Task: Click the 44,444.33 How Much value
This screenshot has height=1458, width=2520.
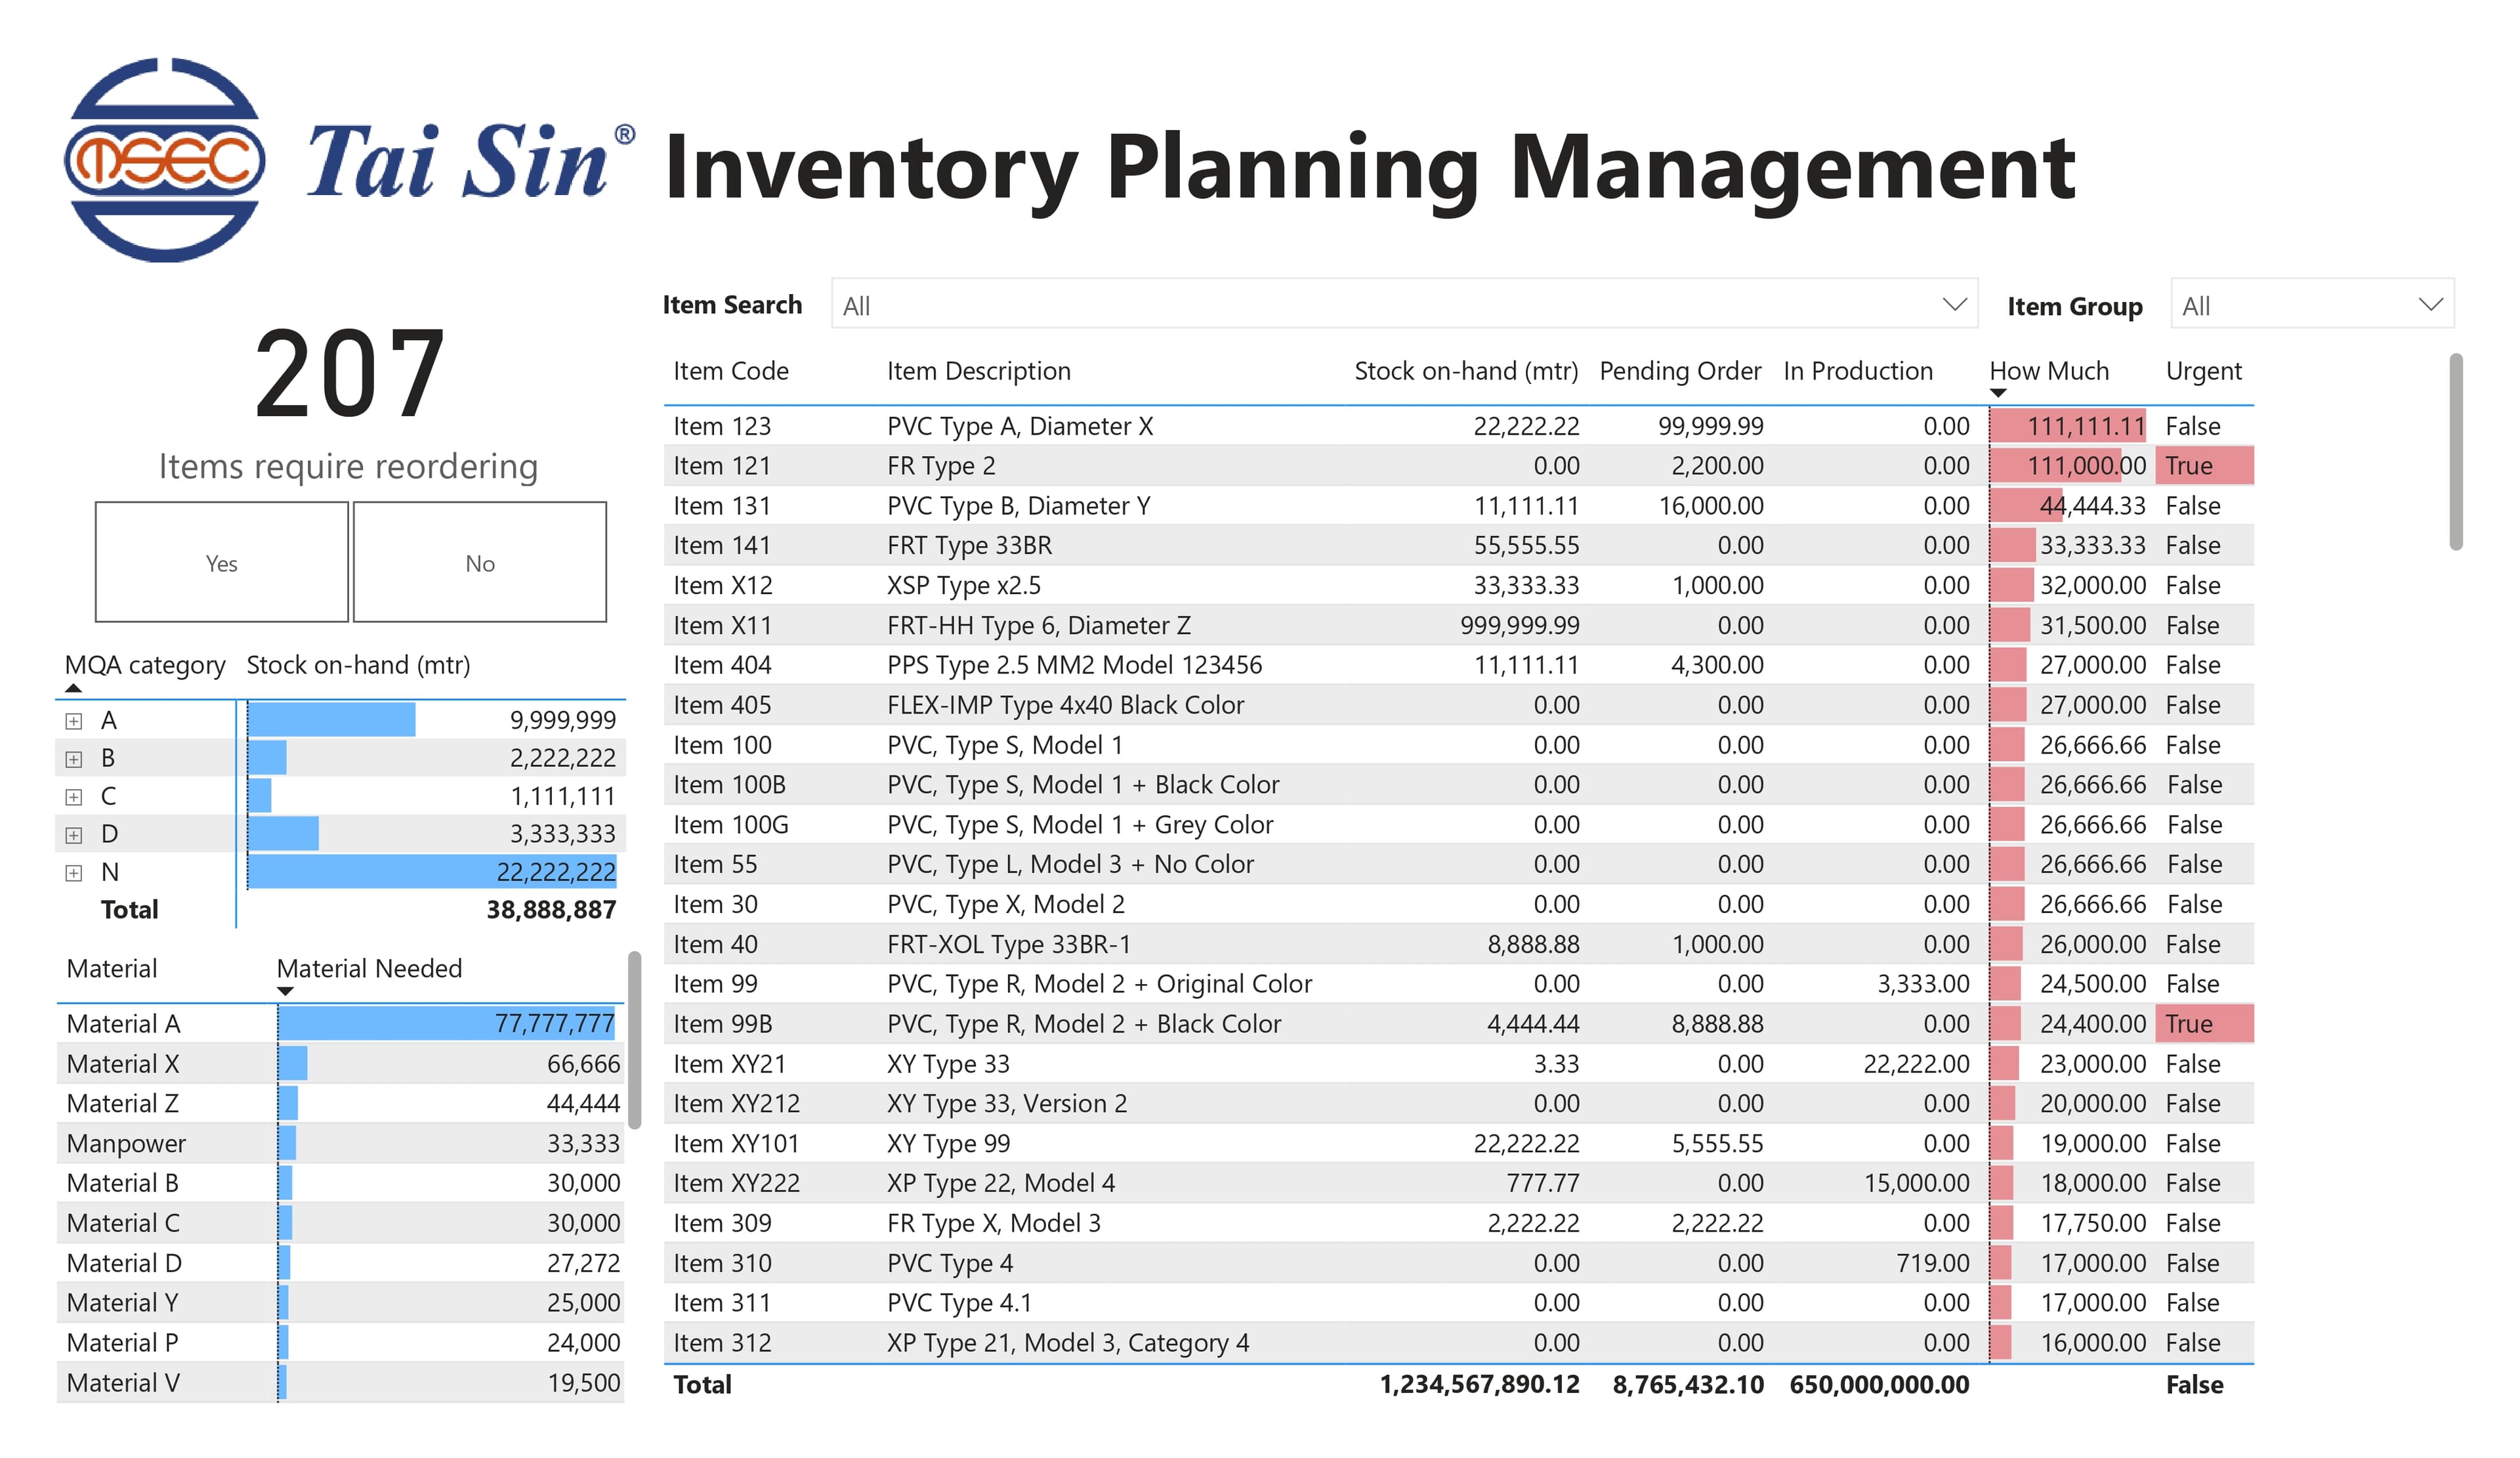Action: pos(2093,506)
